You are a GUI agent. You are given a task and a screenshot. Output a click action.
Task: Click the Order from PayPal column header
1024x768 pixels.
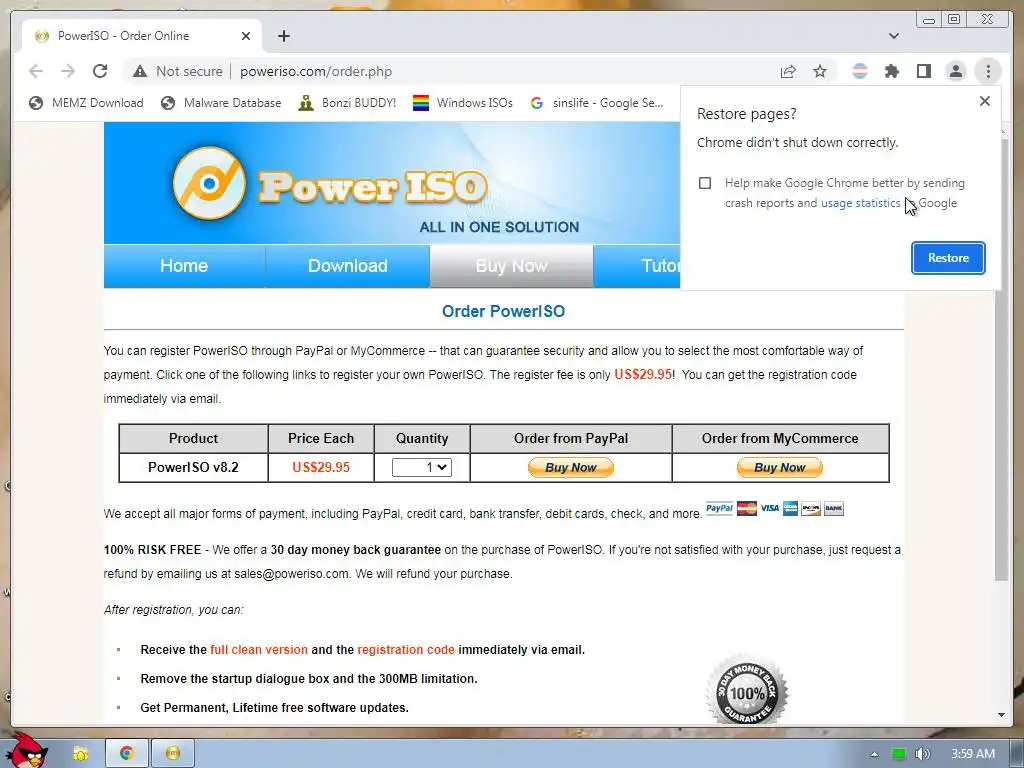tap(571, 439)
